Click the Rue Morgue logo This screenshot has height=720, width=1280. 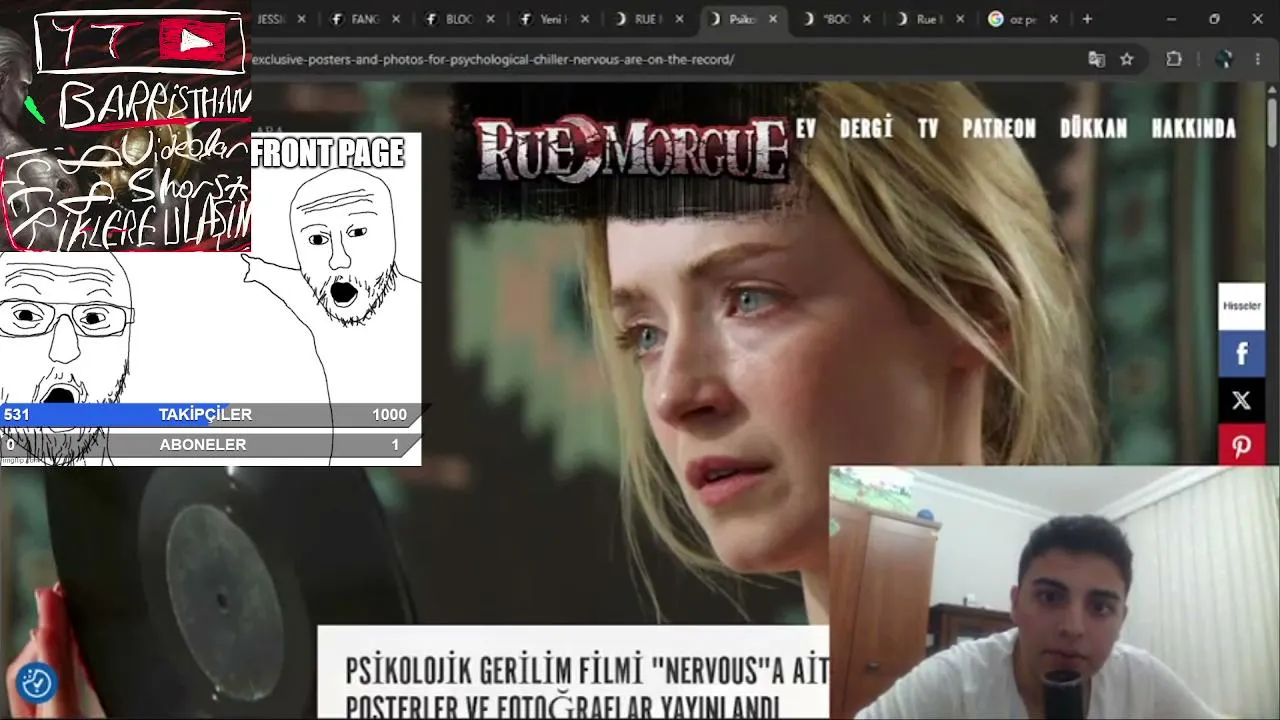[632, 150]
